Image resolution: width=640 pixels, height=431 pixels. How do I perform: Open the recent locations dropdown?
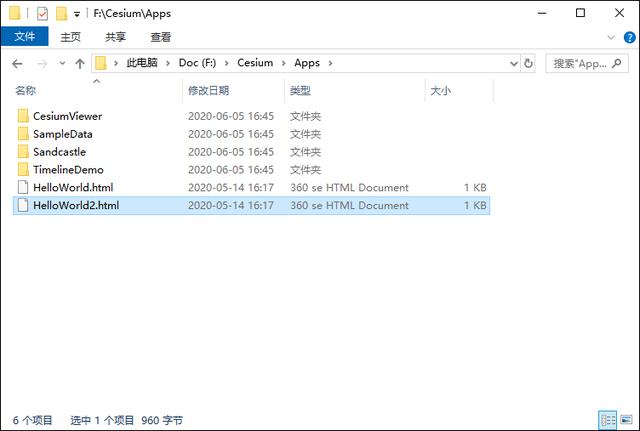pyautogui.click(x=62, y=64)
